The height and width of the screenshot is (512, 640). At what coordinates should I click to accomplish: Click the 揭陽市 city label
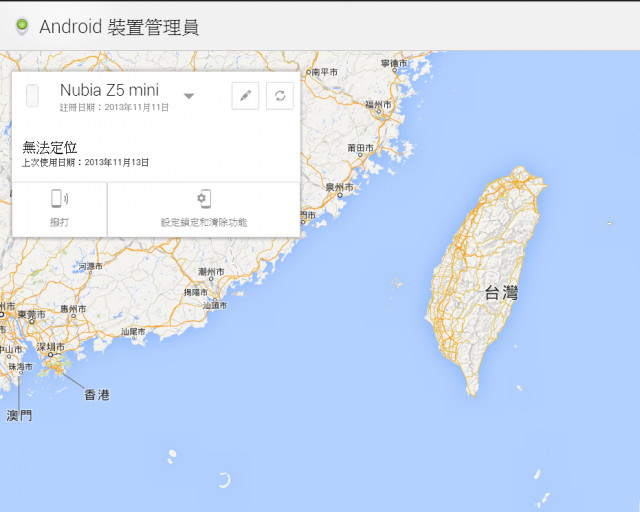click(196, 292)
